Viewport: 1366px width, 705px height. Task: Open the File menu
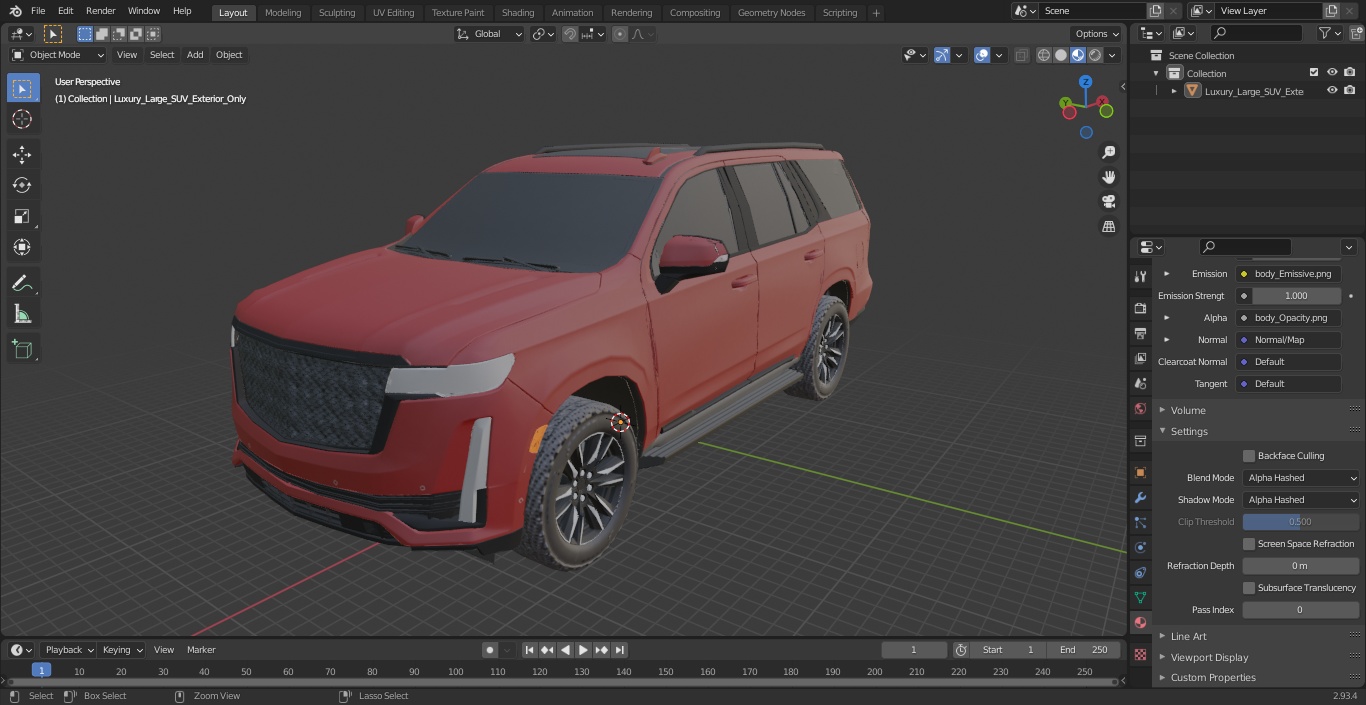tap(38, 11)
